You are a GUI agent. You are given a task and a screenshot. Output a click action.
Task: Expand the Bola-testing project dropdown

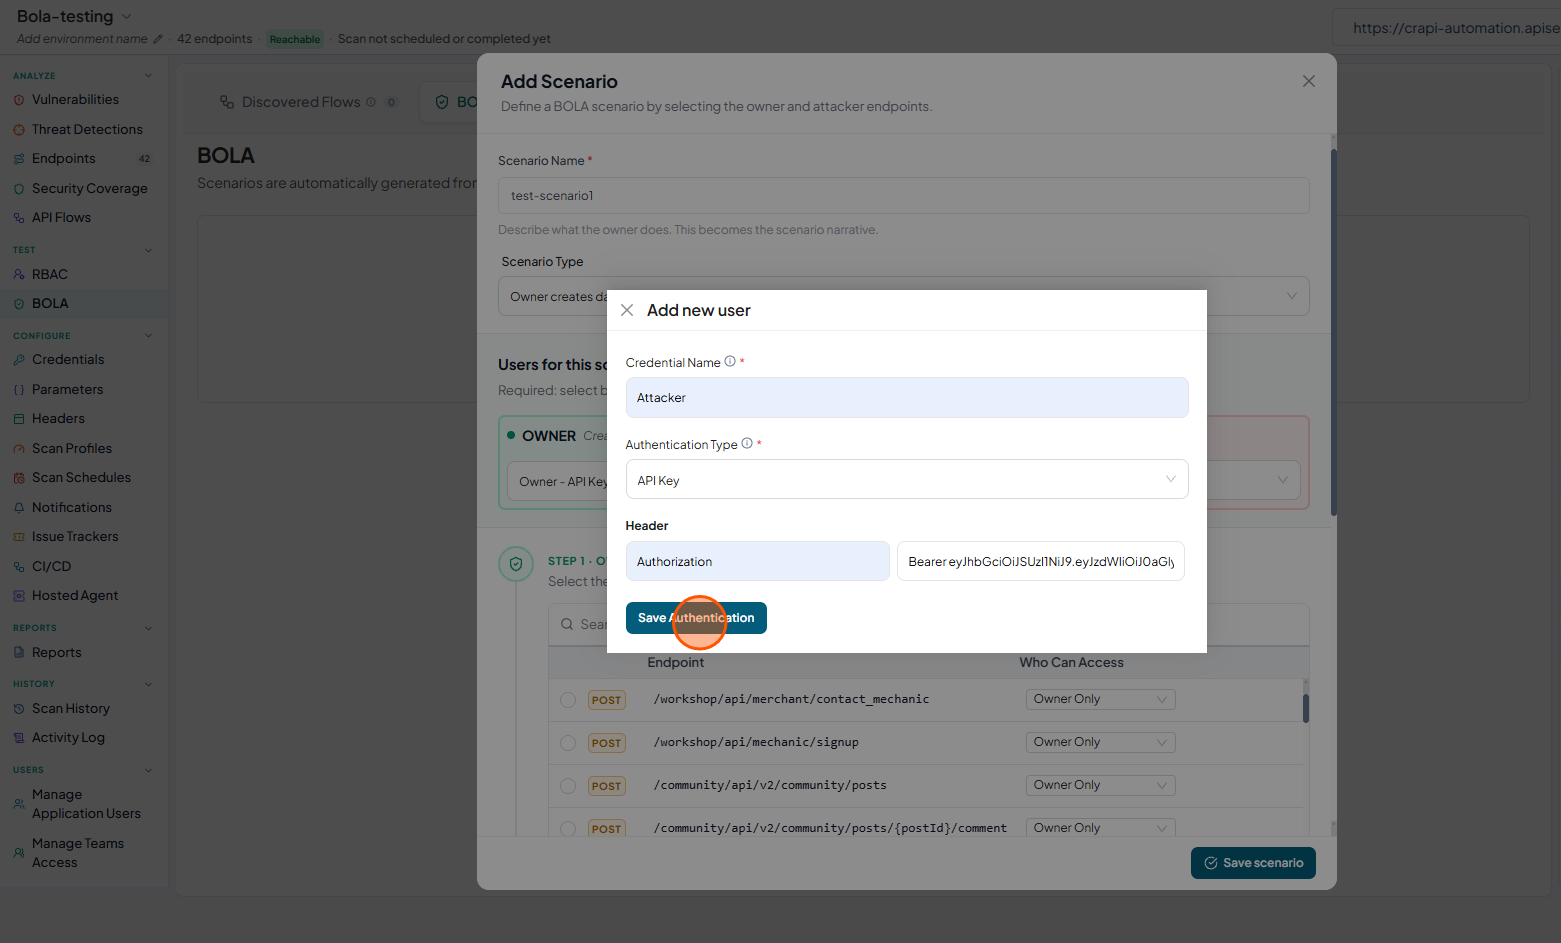click(x=126, y=16)
